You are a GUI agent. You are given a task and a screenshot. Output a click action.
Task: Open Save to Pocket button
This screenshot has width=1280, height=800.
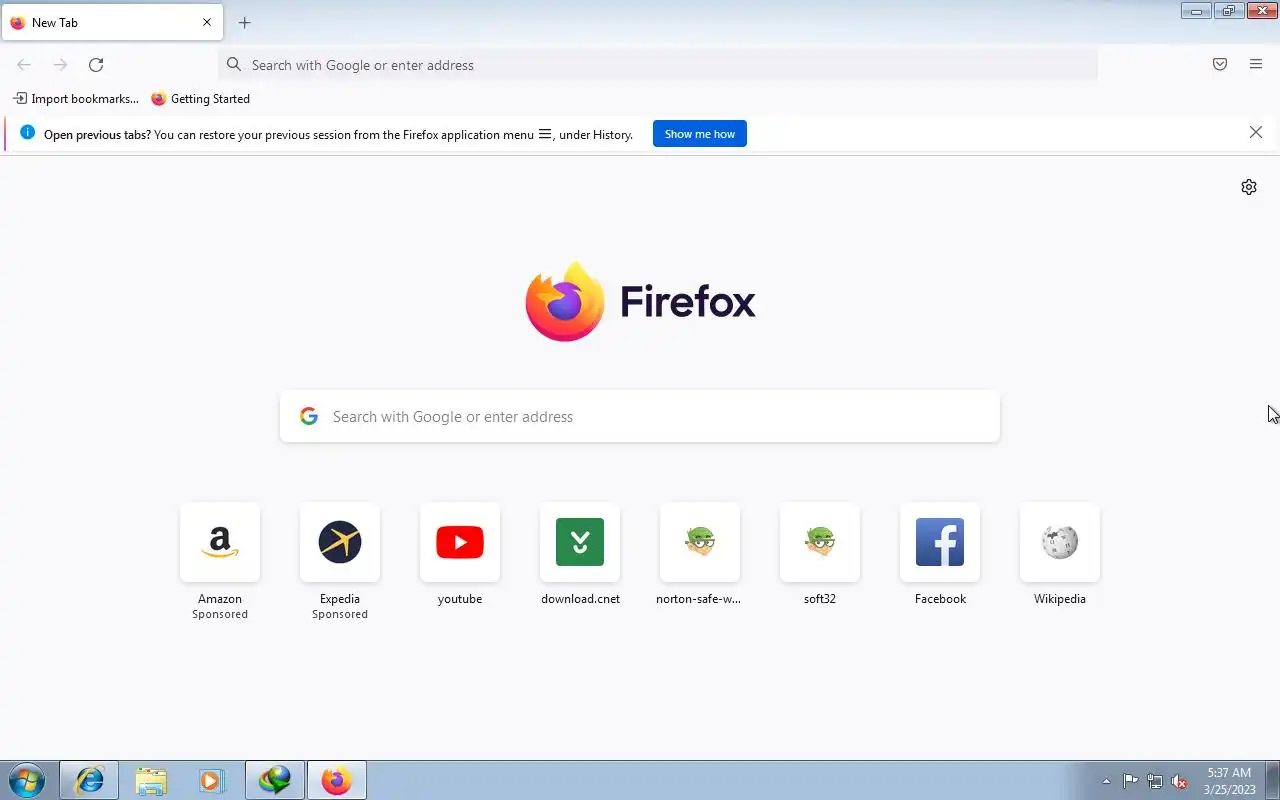pos(1220,65)
